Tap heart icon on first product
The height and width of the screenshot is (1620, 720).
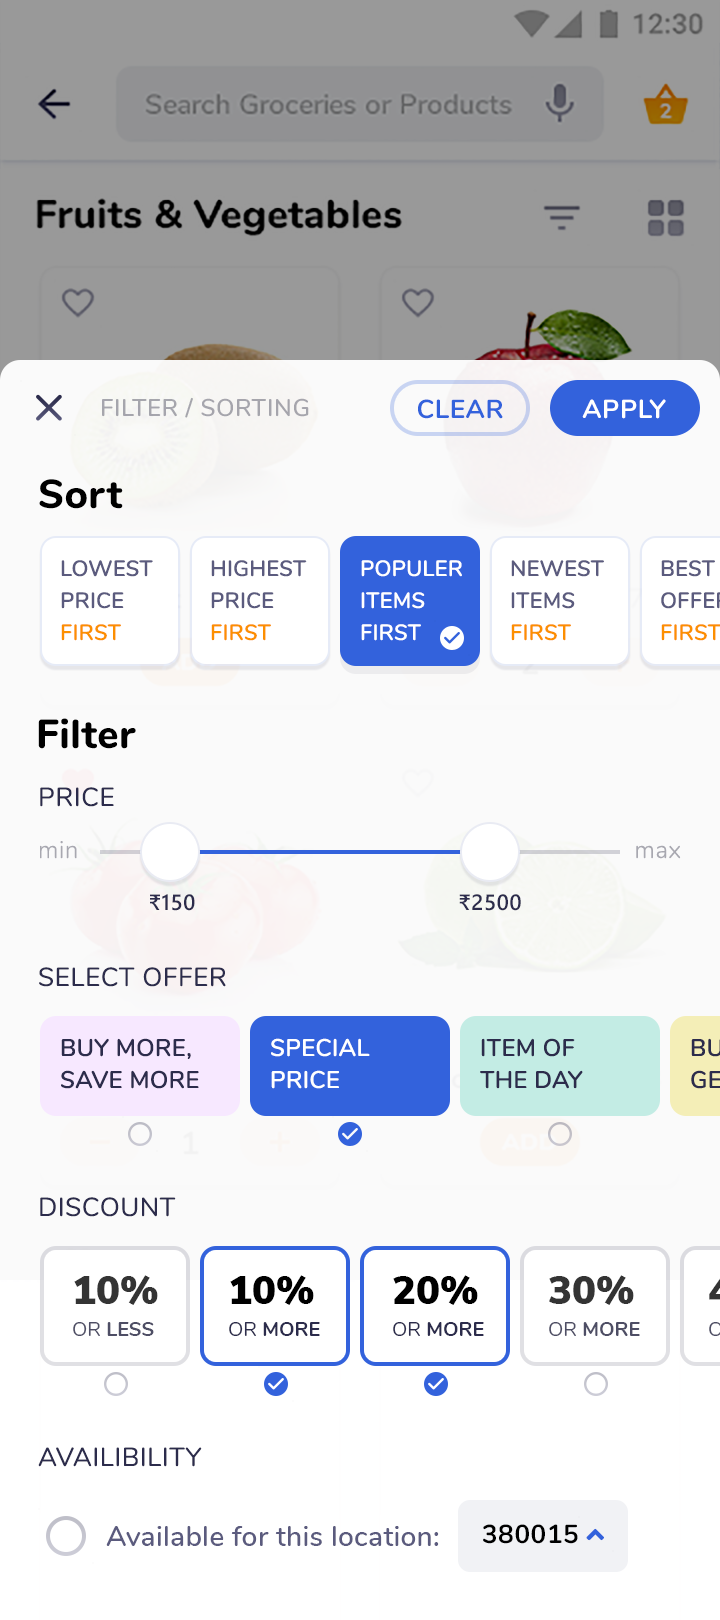pyautogui.click(x=78, y=302)
